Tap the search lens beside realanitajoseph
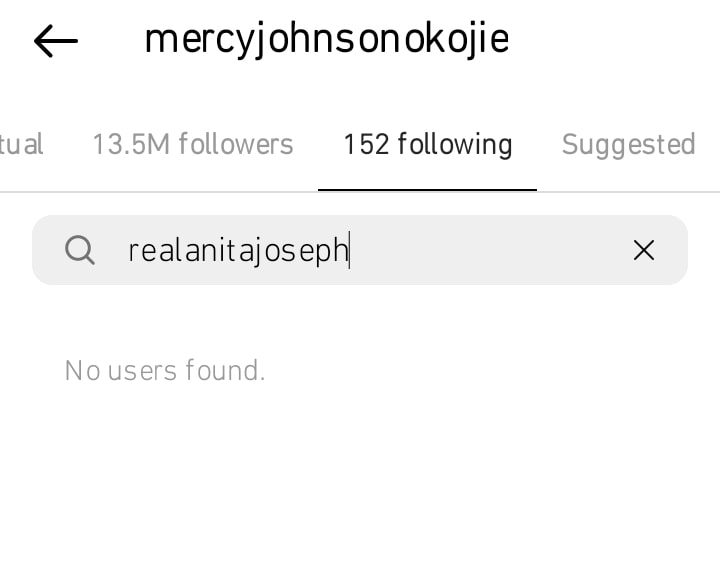 point(80,250)
